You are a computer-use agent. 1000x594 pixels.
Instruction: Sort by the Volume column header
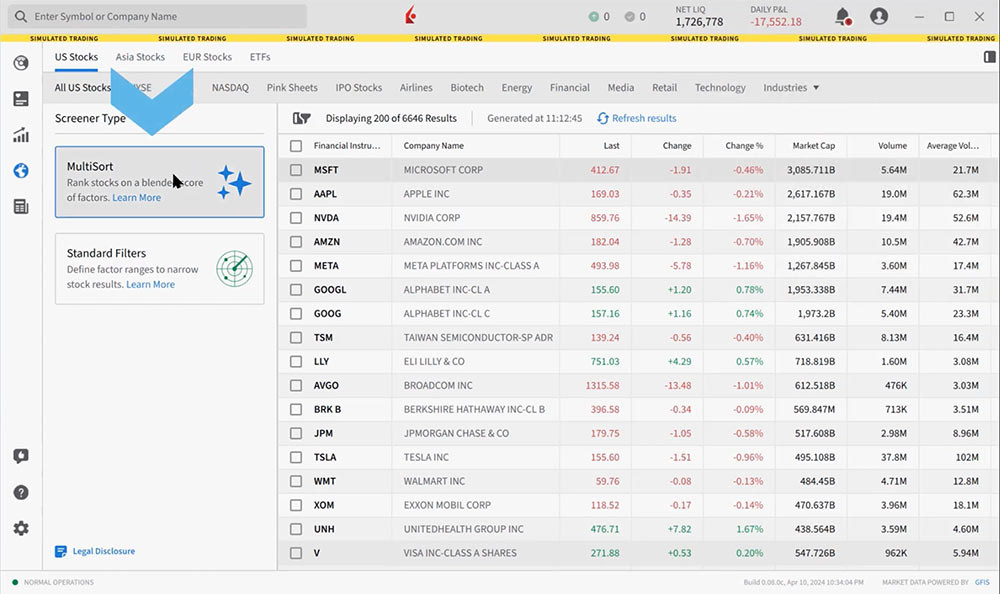click(892, 146)
